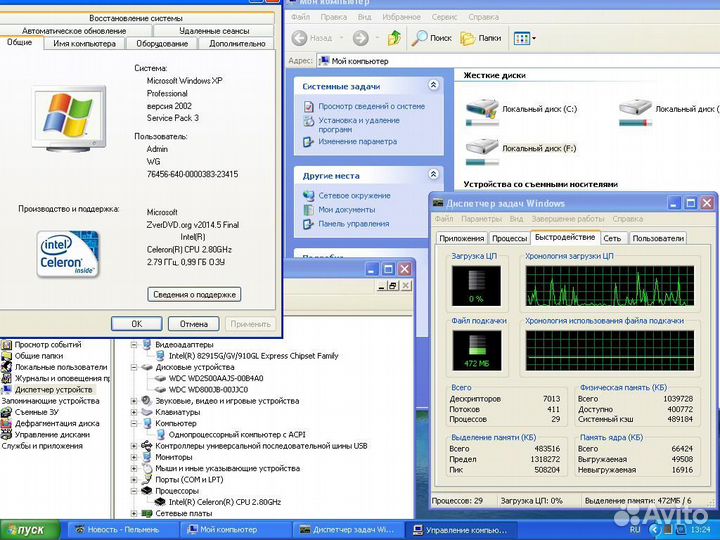
Task: Click Установка и удаление программ link
Action: coord(359,124)
